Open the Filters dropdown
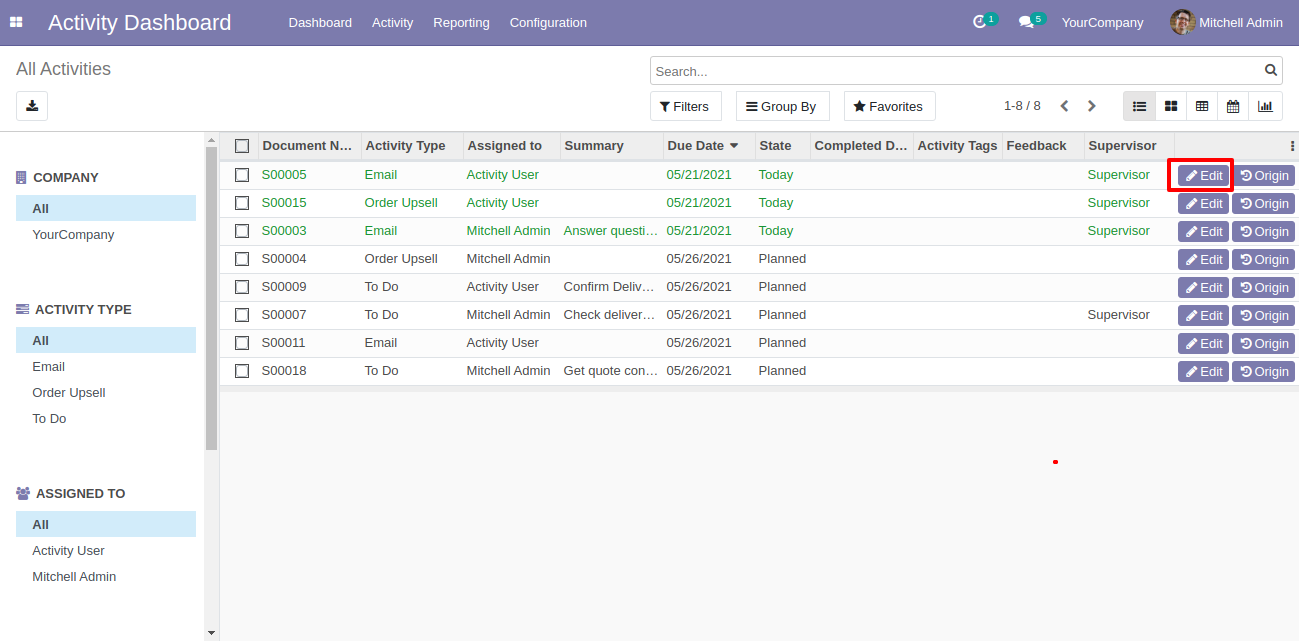The height and width of the screenshot is (641, 1299). click(686, 106)
